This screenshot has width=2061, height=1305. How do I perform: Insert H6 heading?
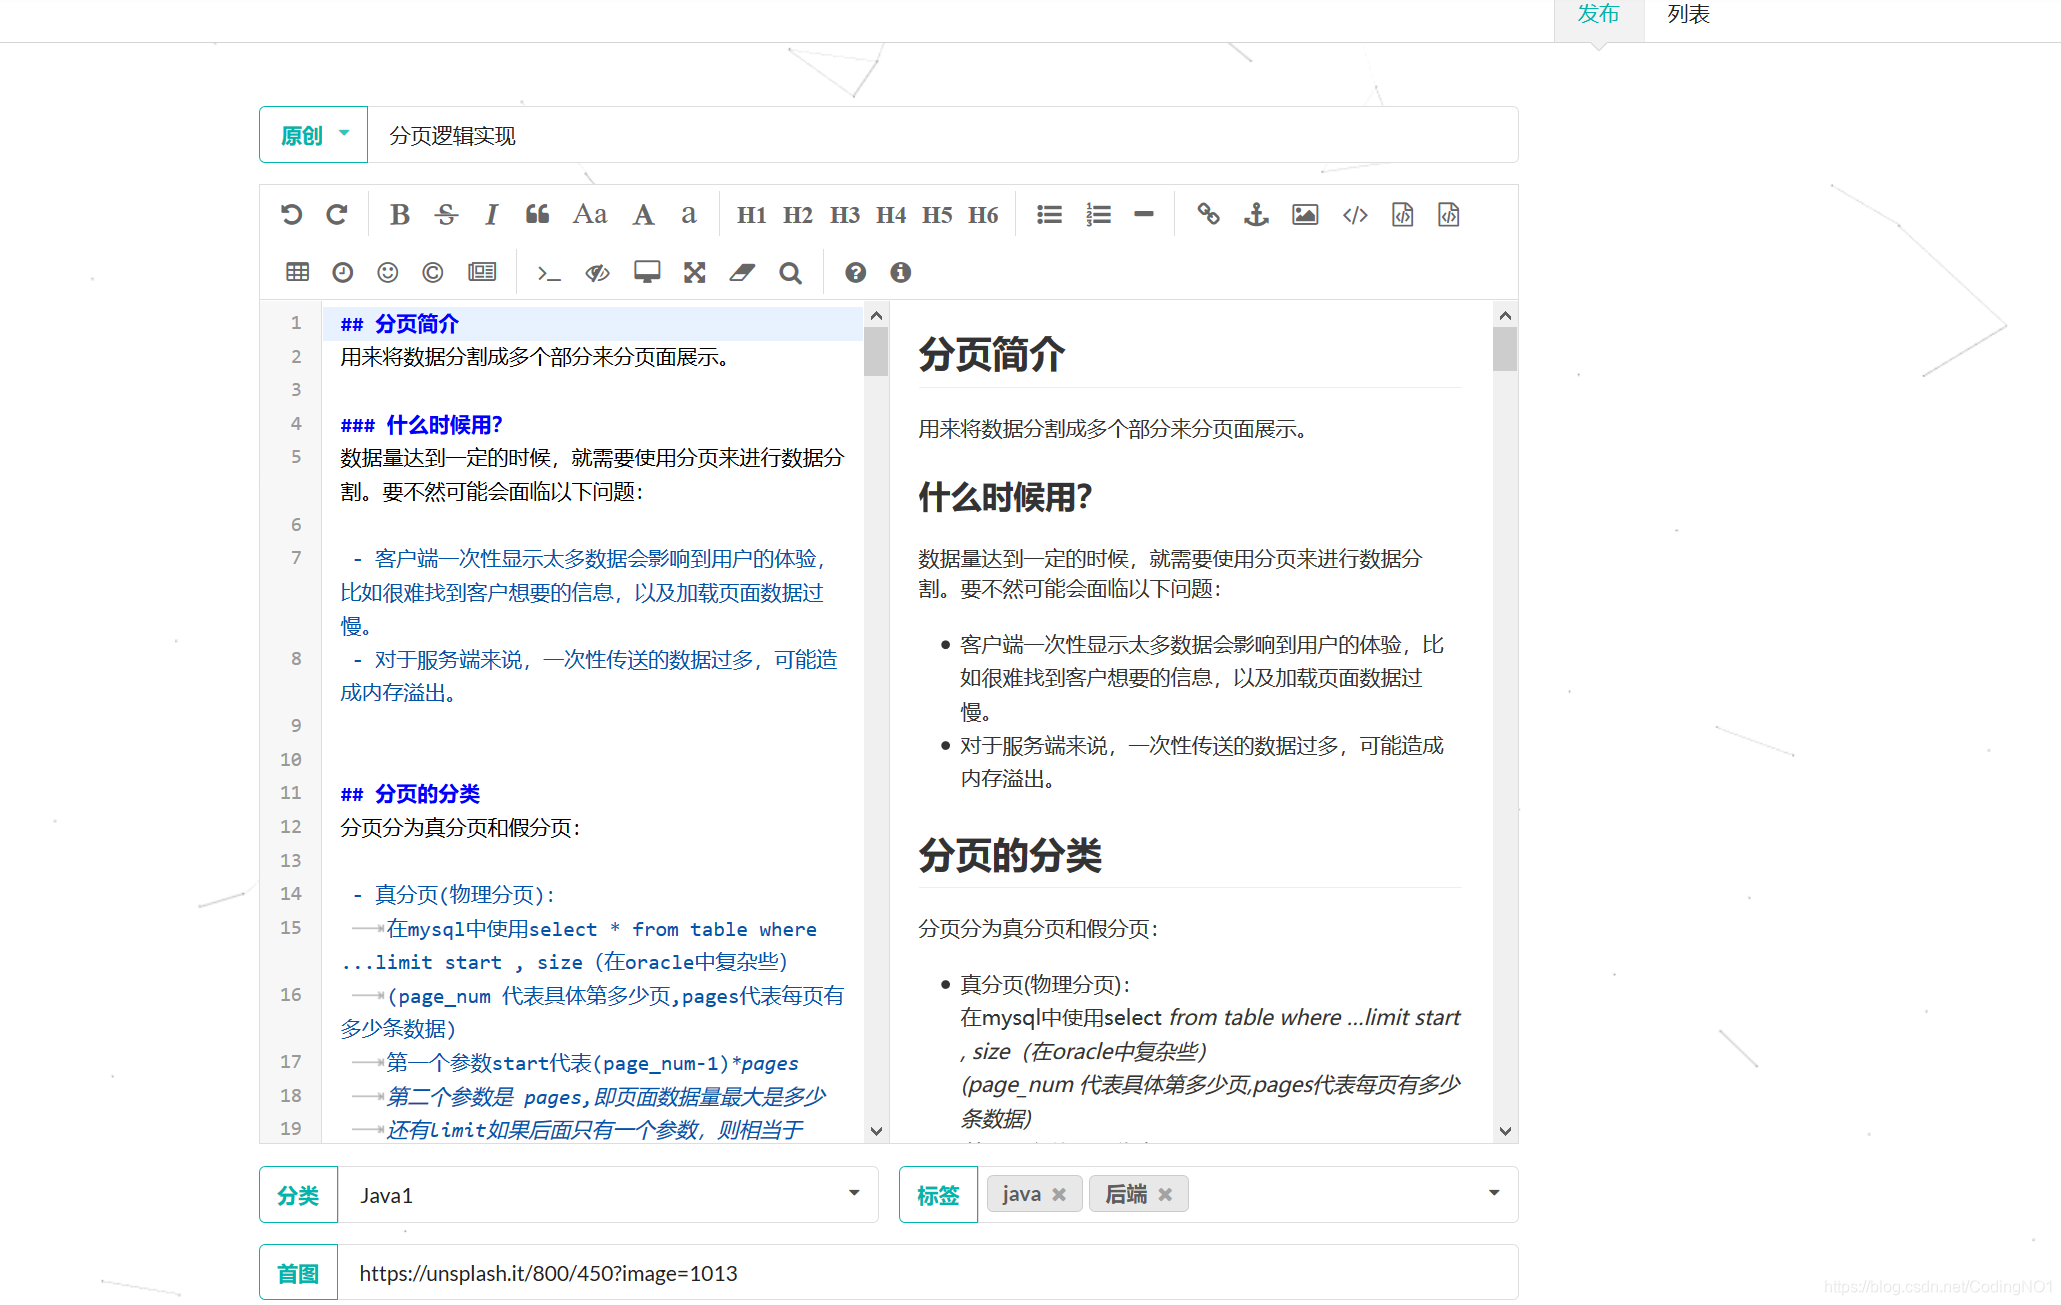pos(984,215)
